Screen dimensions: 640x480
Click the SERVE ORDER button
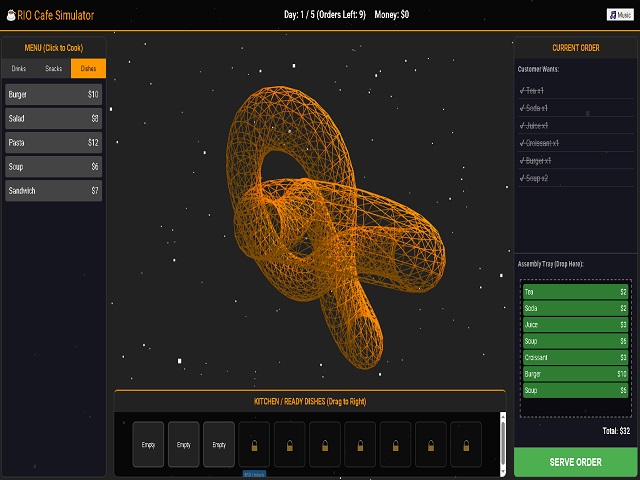[x=575, y=462]
